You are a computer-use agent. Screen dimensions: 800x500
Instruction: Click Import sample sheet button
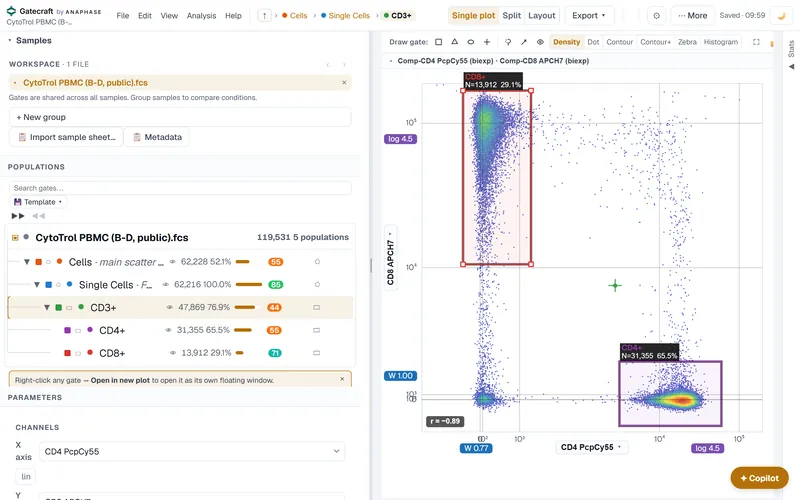coord(66,137)
